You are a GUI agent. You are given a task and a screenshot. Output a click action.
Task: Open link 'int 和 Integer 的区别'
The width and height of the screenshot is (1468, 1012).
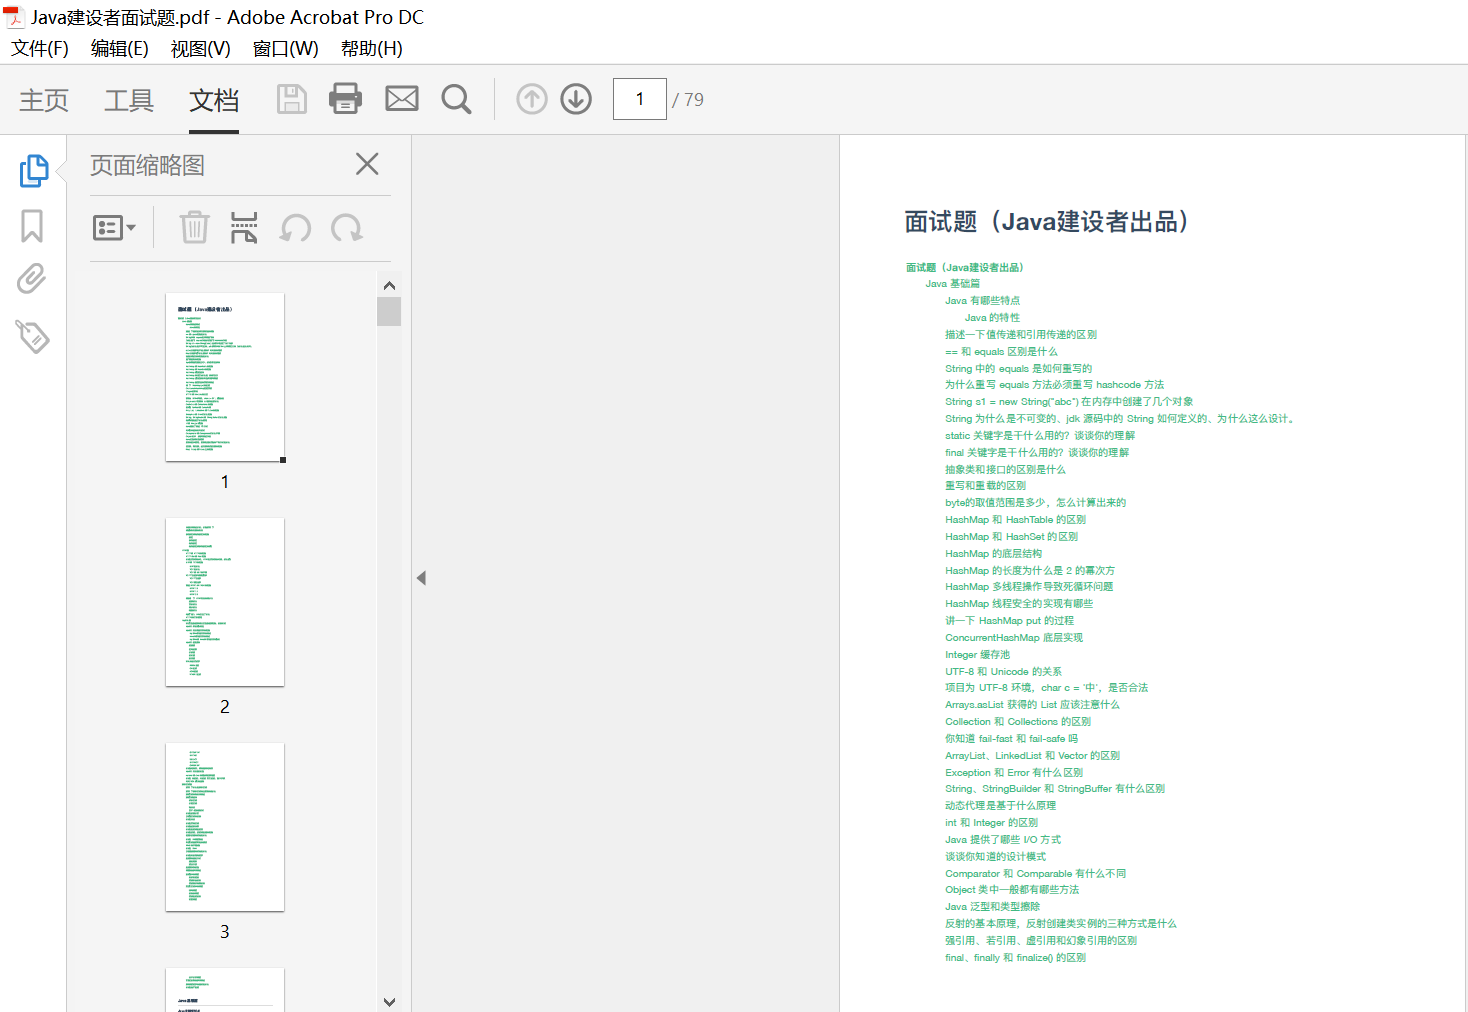point(992,823)
